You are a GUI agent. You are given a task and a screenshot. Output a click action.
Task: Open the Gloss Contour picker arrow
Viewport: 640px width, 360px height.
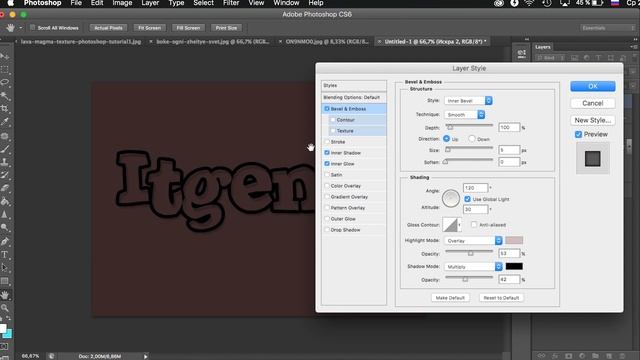[x=460, y=225]
